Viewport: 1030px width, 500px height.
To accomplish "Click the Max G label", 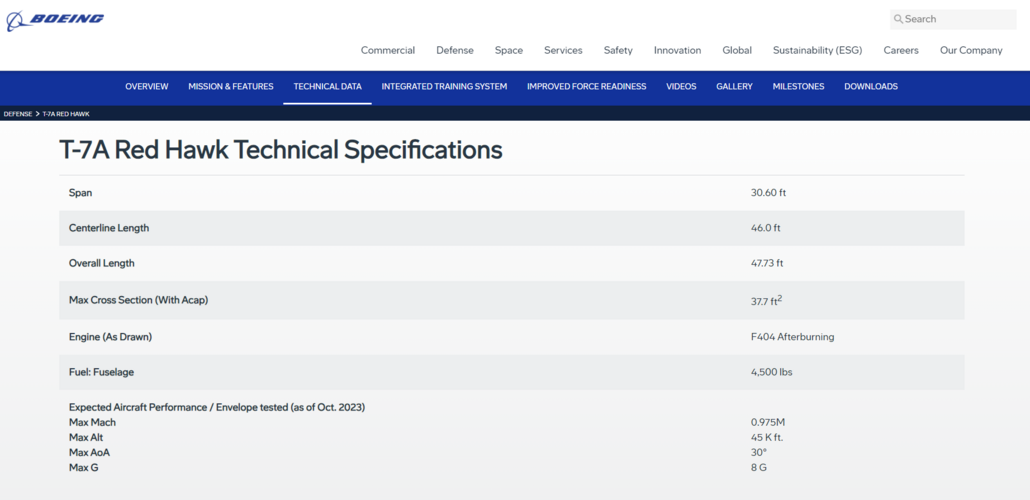I will [84, 468].
